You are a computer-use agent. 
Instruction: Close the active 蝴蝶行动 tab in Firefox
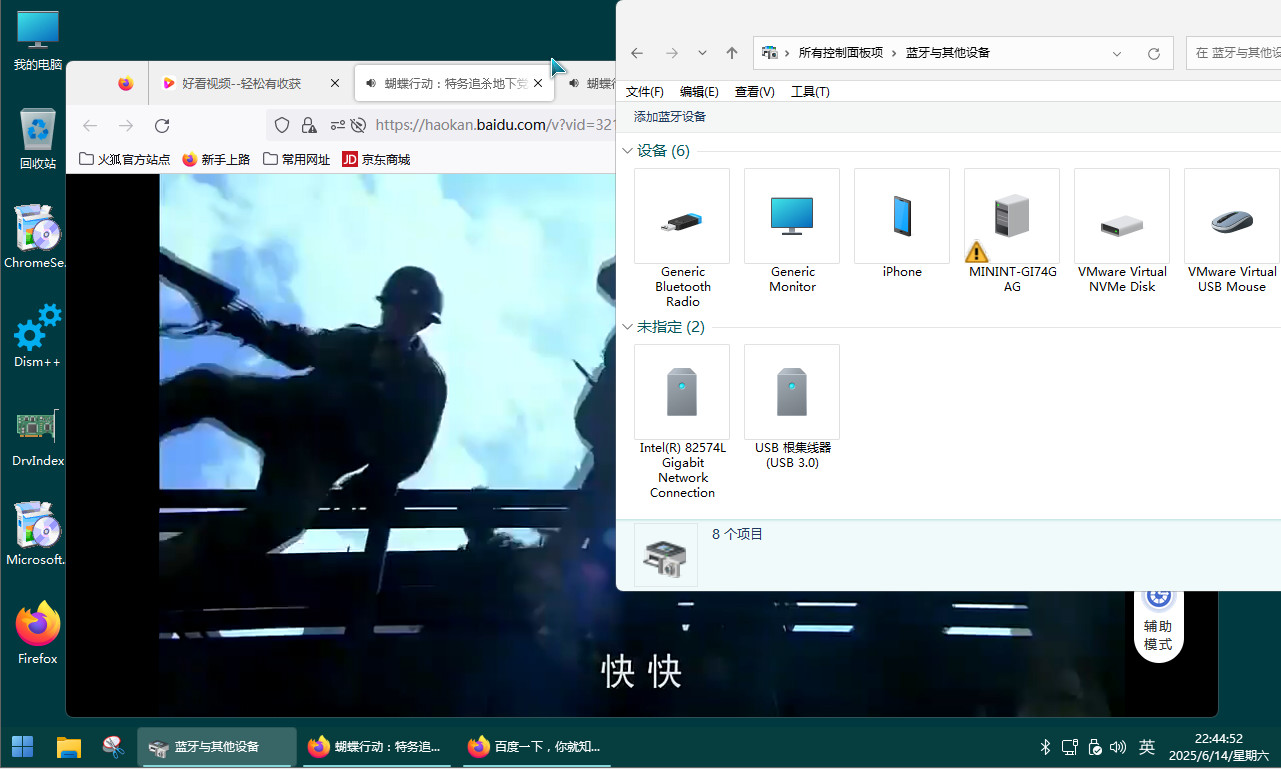(538, 84)
